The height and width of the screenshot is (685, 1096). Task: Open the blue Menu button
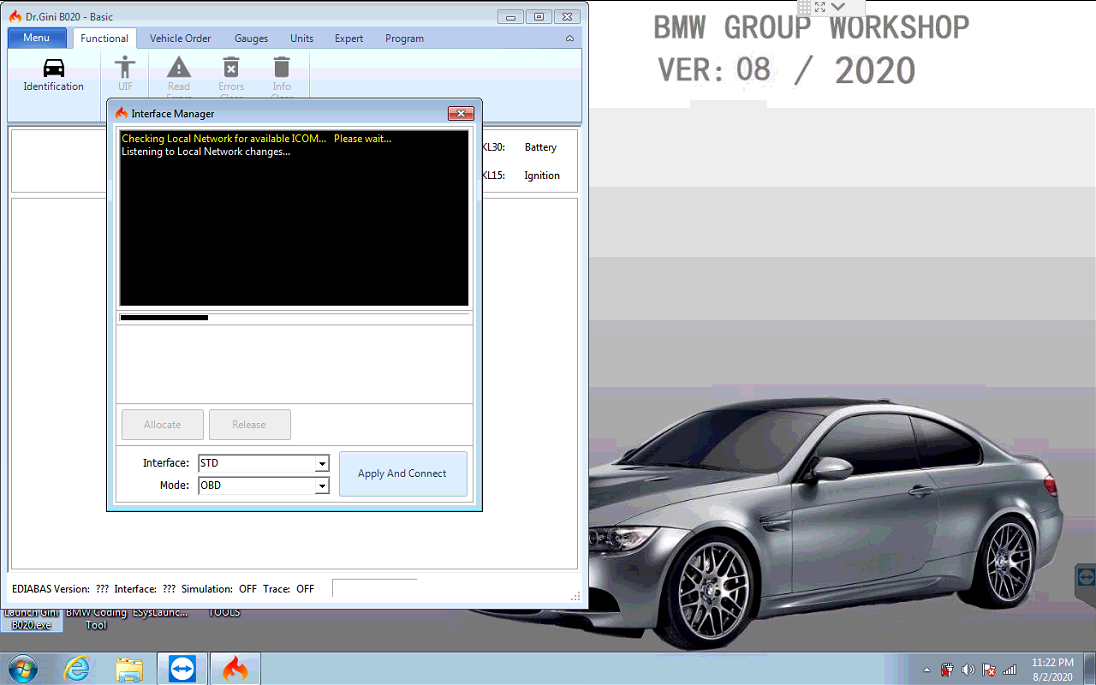pyautogui.click(x=37, y=38)
